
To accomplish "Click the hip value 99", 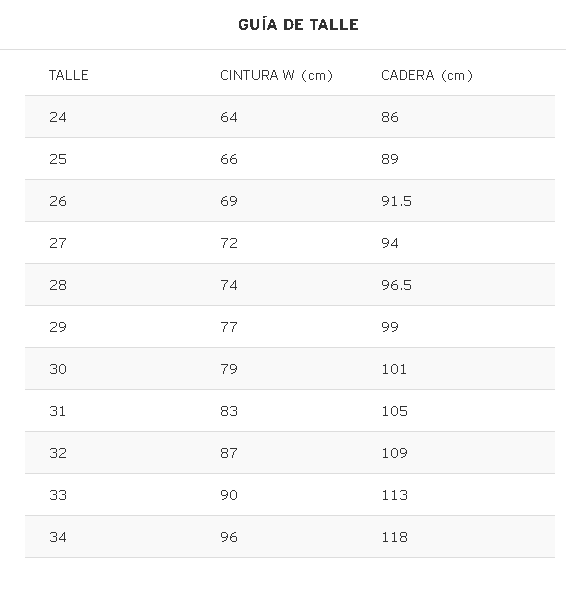I will 390,327.
